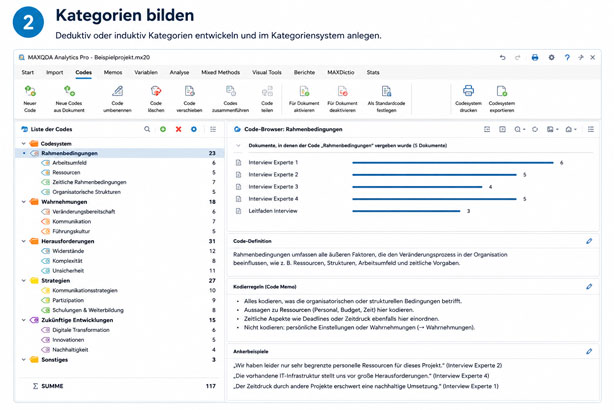This screenshot has width=614, height=410.
Task: Click Für Dokument deaktivieren icon
Action: click(343, 91)
